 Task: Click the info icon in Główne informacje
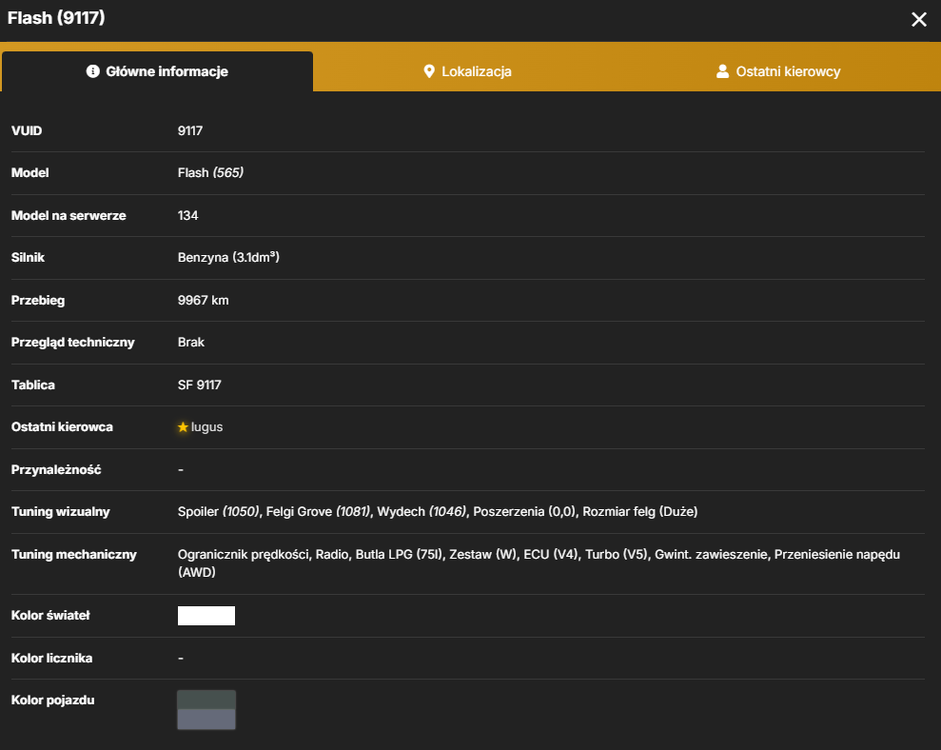tap(93, 71)
